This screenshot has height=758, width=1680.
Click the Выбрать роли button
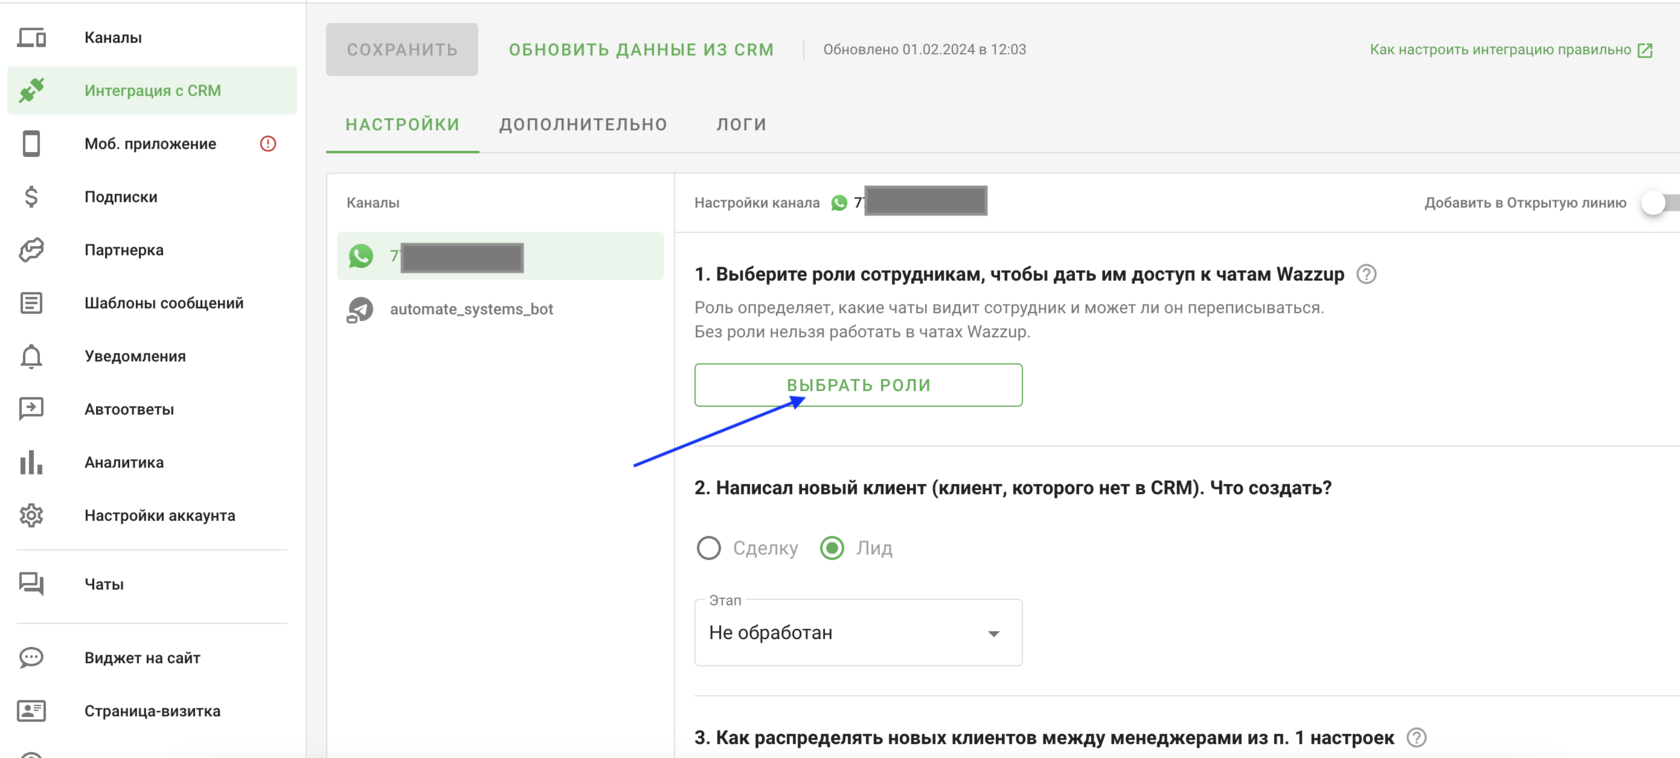pos(858,385)
